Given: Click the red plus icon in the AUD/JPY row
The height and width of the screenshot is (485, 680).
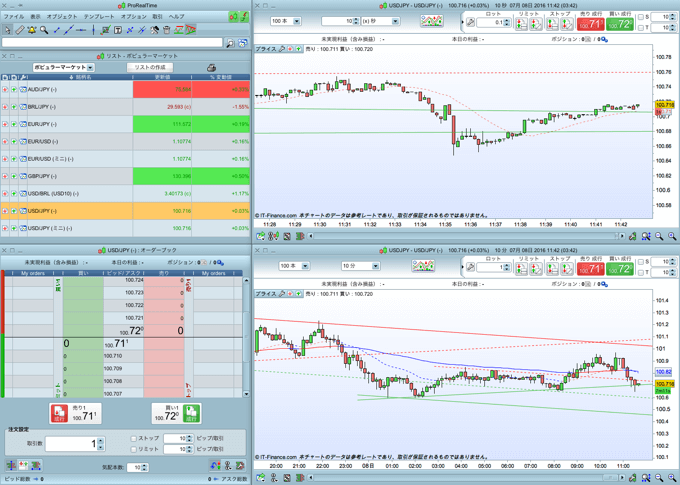Looking at the screenshot, I should tap(5, 89).
